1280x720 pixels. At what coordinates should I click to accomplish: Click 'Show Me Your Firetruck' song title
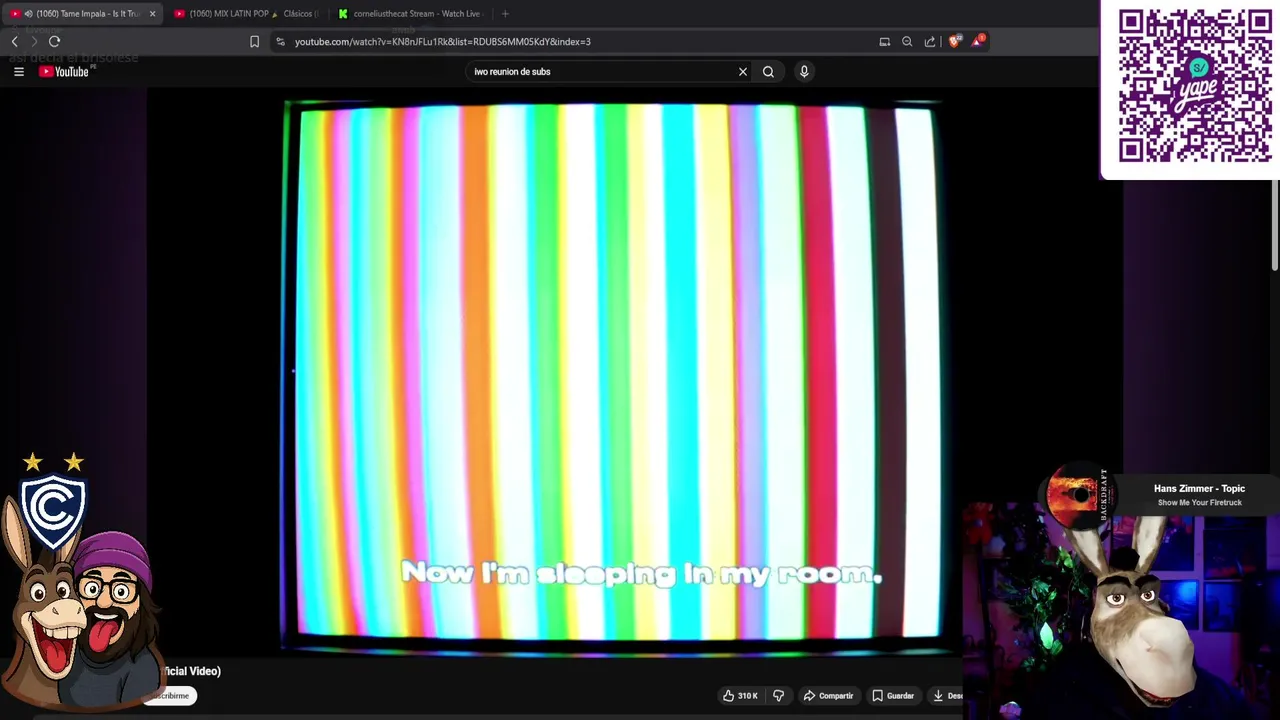tap(1199, 503)
